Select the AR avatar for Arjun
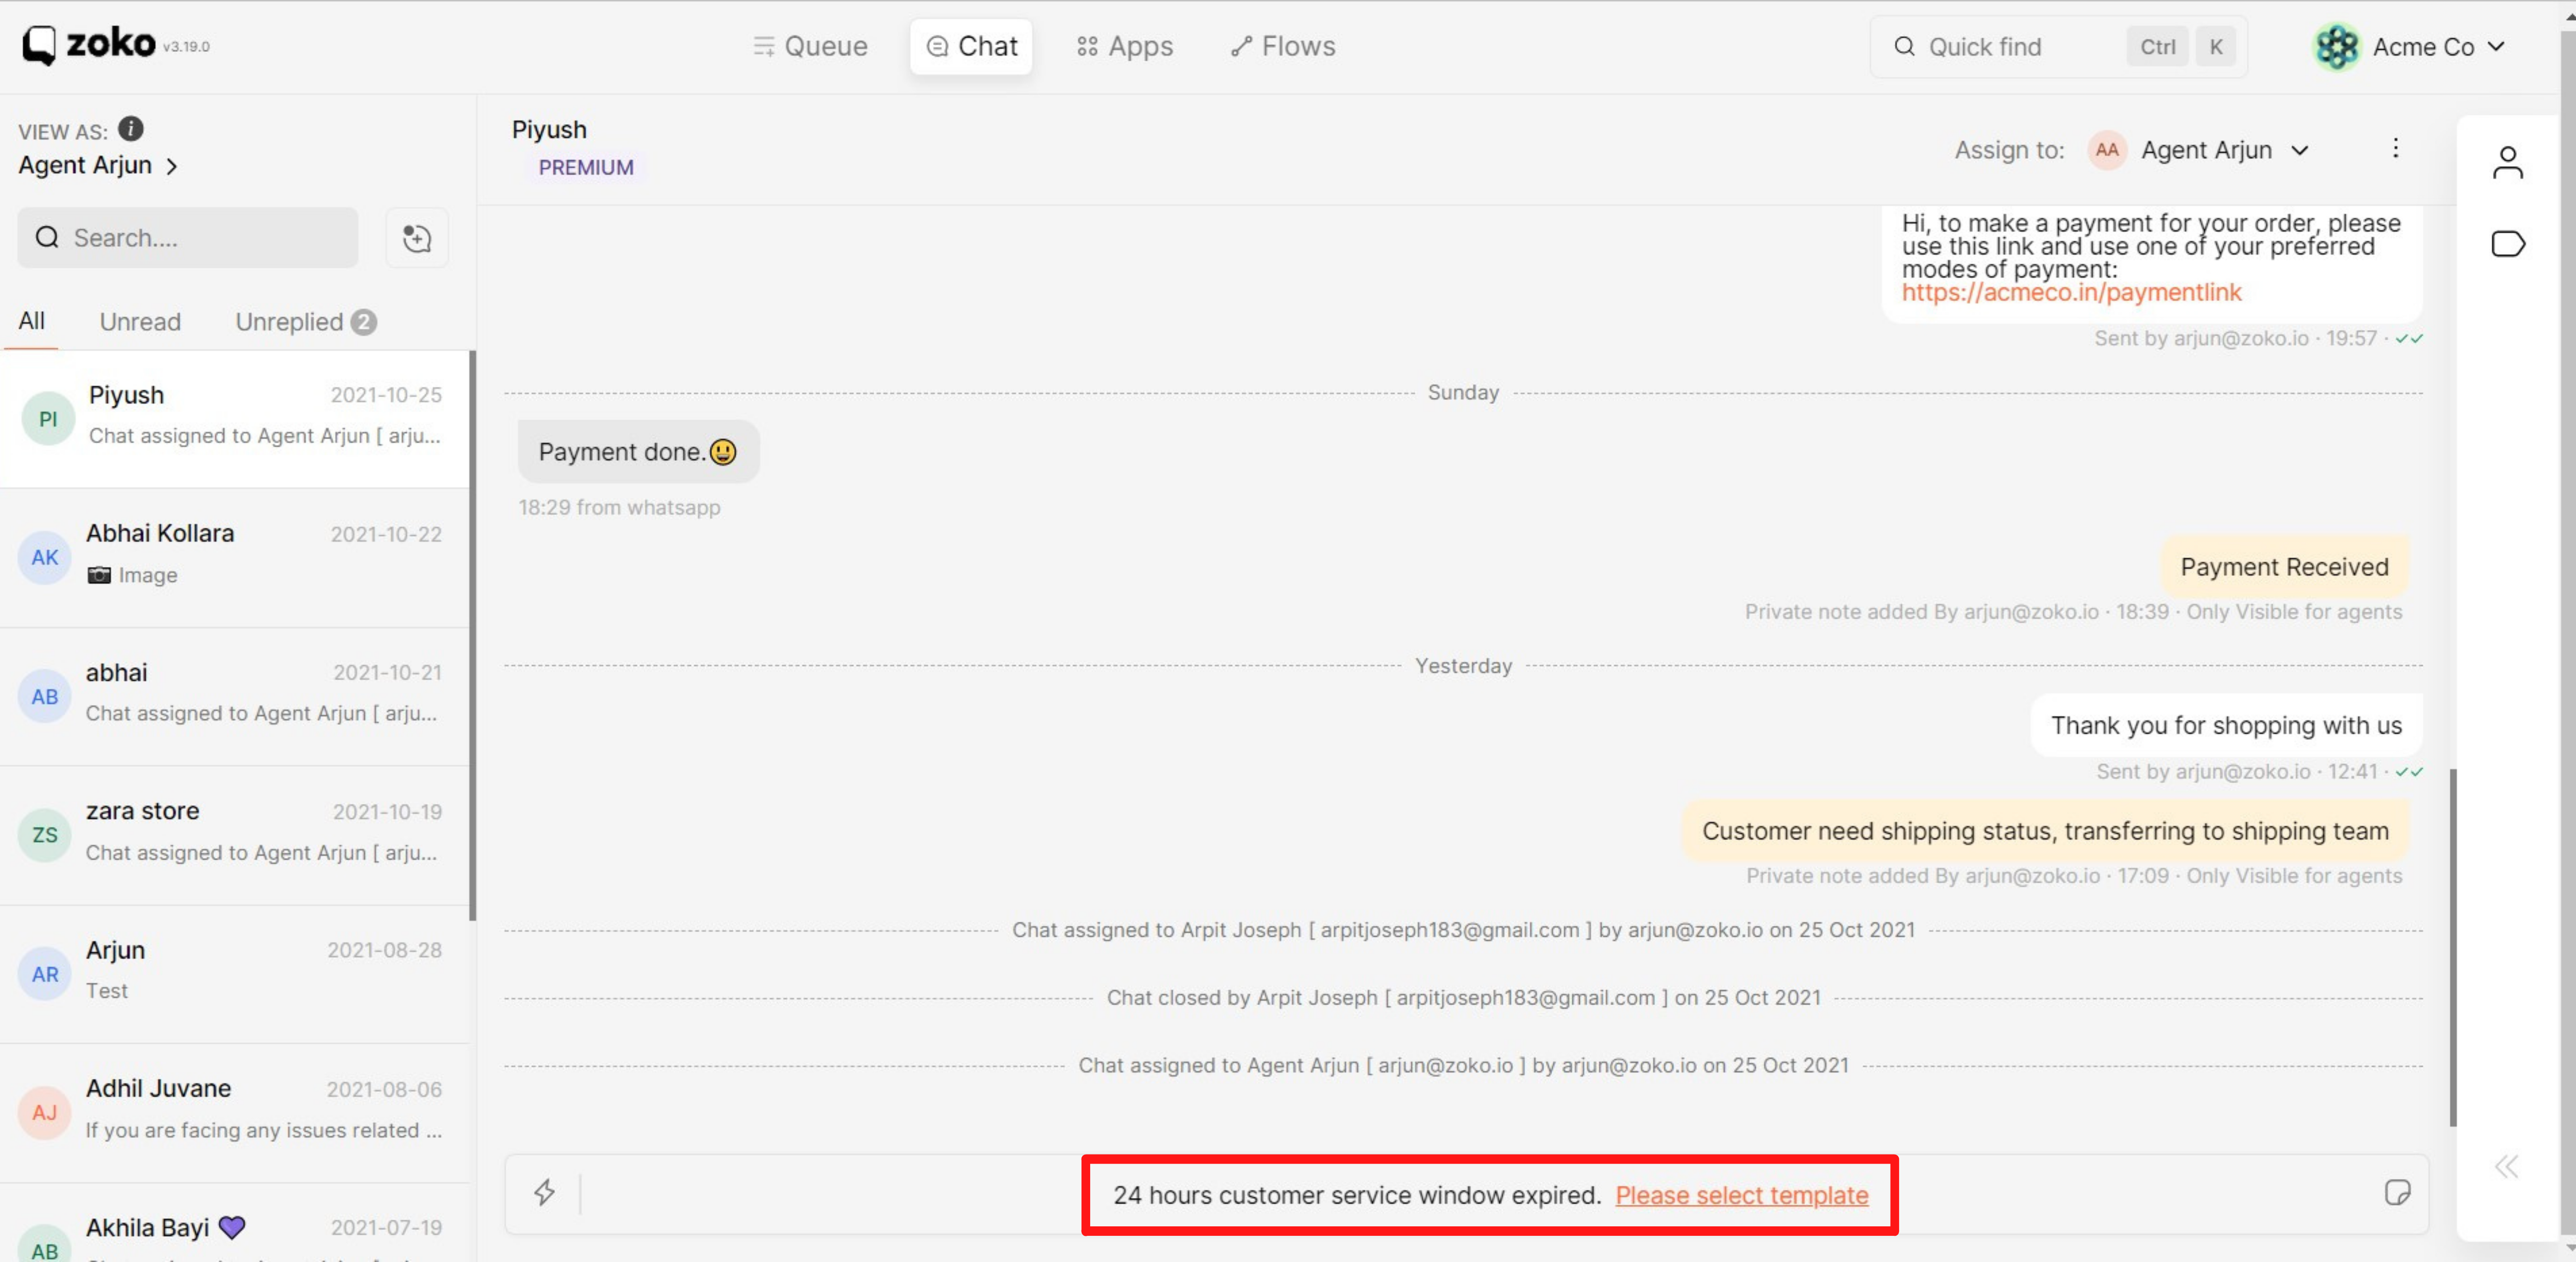Image resolution: width=2576 pixels, height=1262 pixels. coord(45,974)
